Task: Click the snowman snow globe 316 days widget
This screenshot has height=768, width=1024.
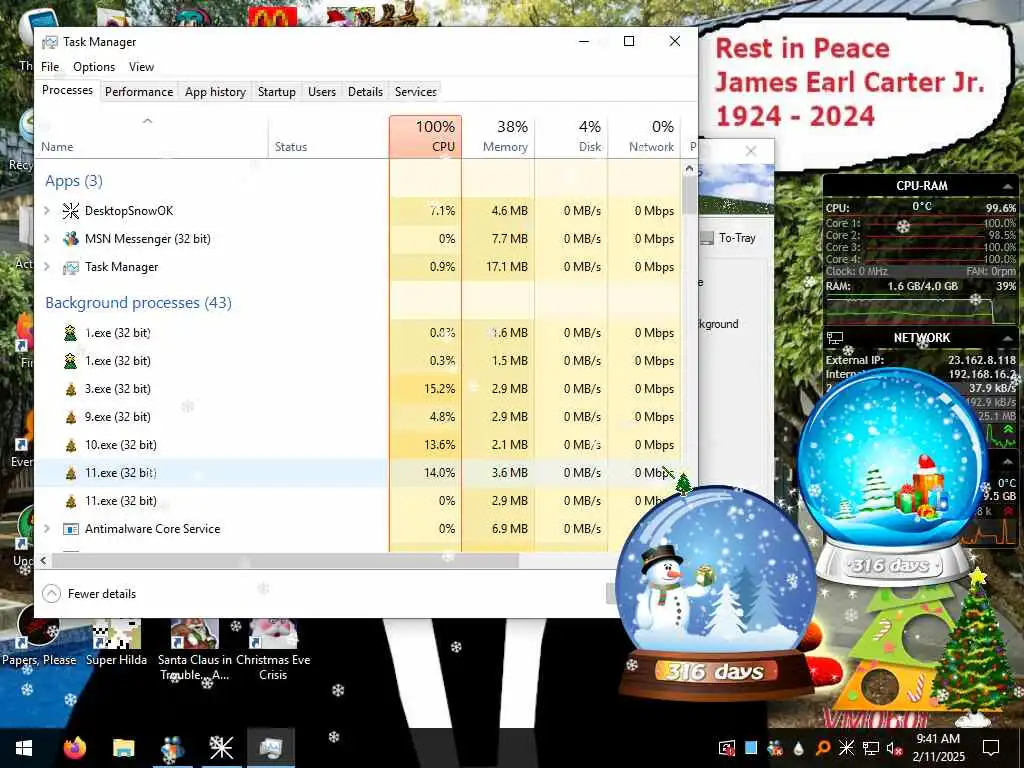Action: point(715,594)
